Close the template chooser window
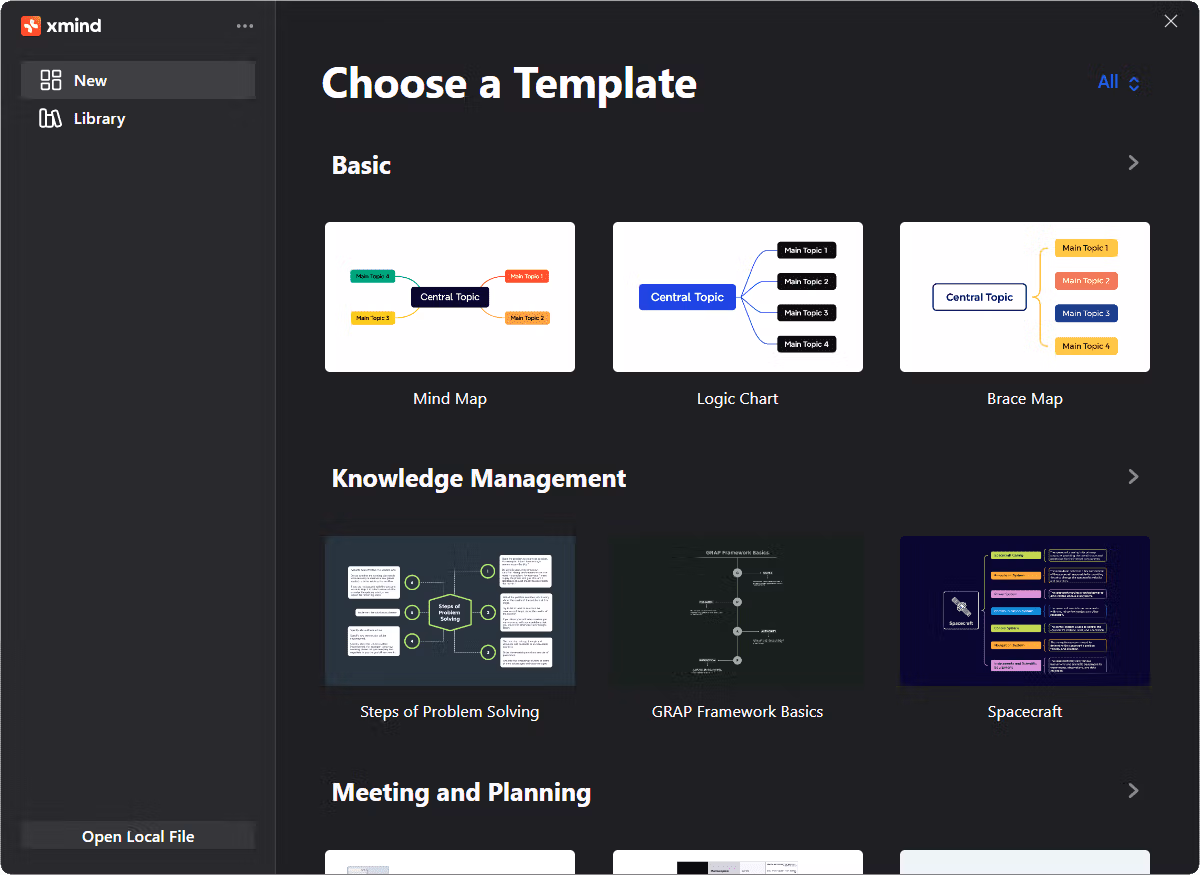This screenshot has height=875, width=1200. 1171,21
